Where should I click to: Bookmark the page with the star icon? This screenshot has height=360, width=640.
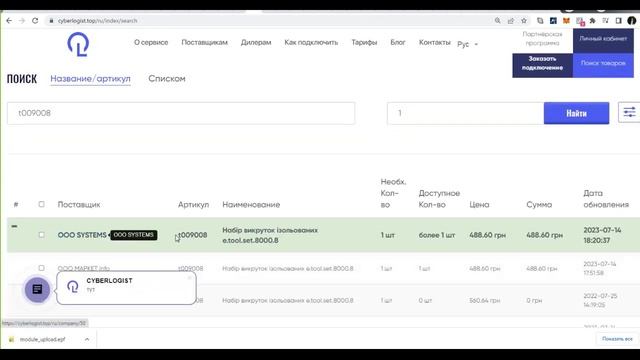click(x=524, y=20)
